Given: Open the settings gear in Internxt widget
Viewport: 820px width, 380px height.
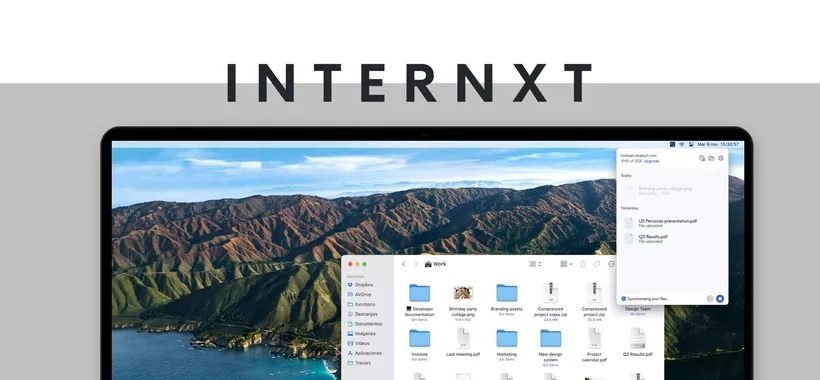Looking at the screenshot, I should tap(721, 158).
